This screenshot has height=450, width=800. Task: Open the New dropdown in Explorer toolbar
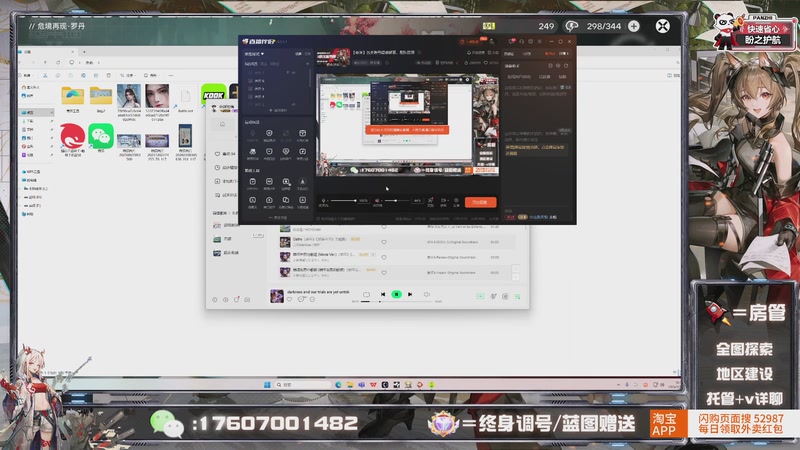tap(27, 76)
